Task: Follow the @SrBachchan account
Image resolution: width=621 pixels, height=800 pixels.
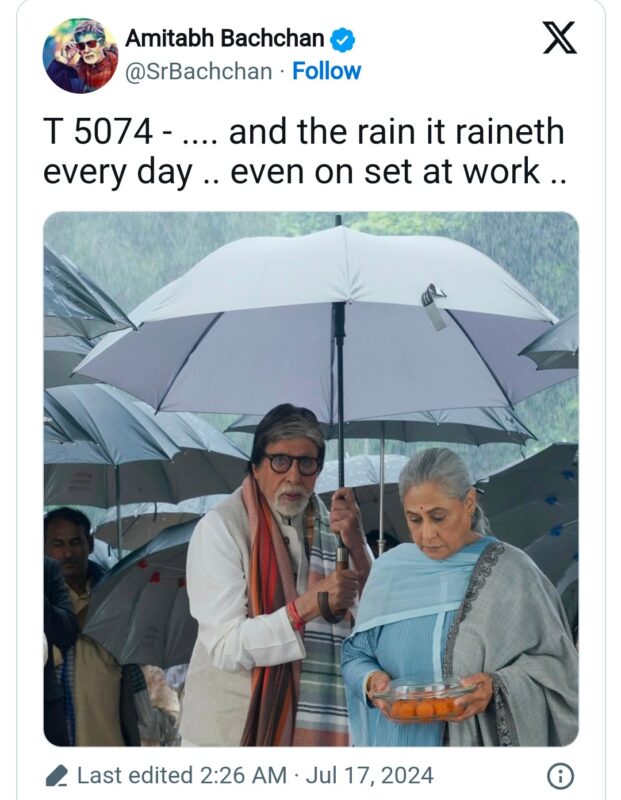Action: 326,71
